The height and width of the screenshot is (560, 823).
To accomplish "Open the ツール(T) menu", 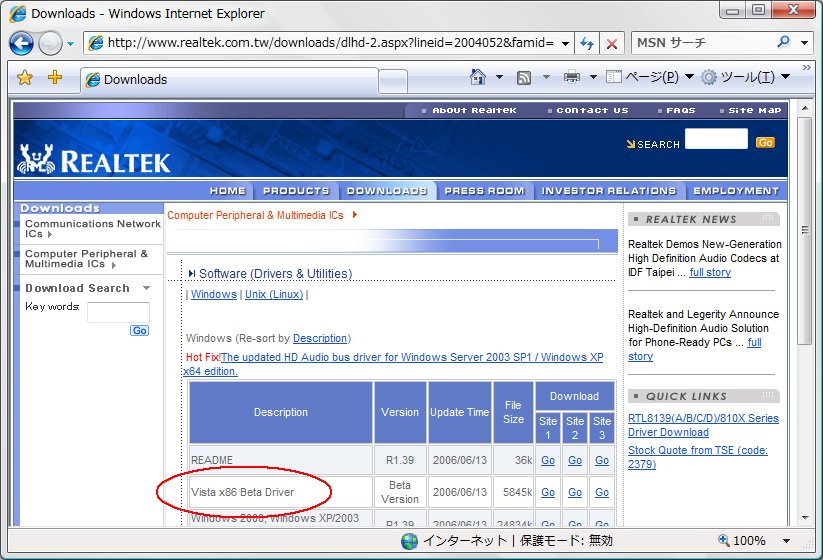I will pos(745,77).
